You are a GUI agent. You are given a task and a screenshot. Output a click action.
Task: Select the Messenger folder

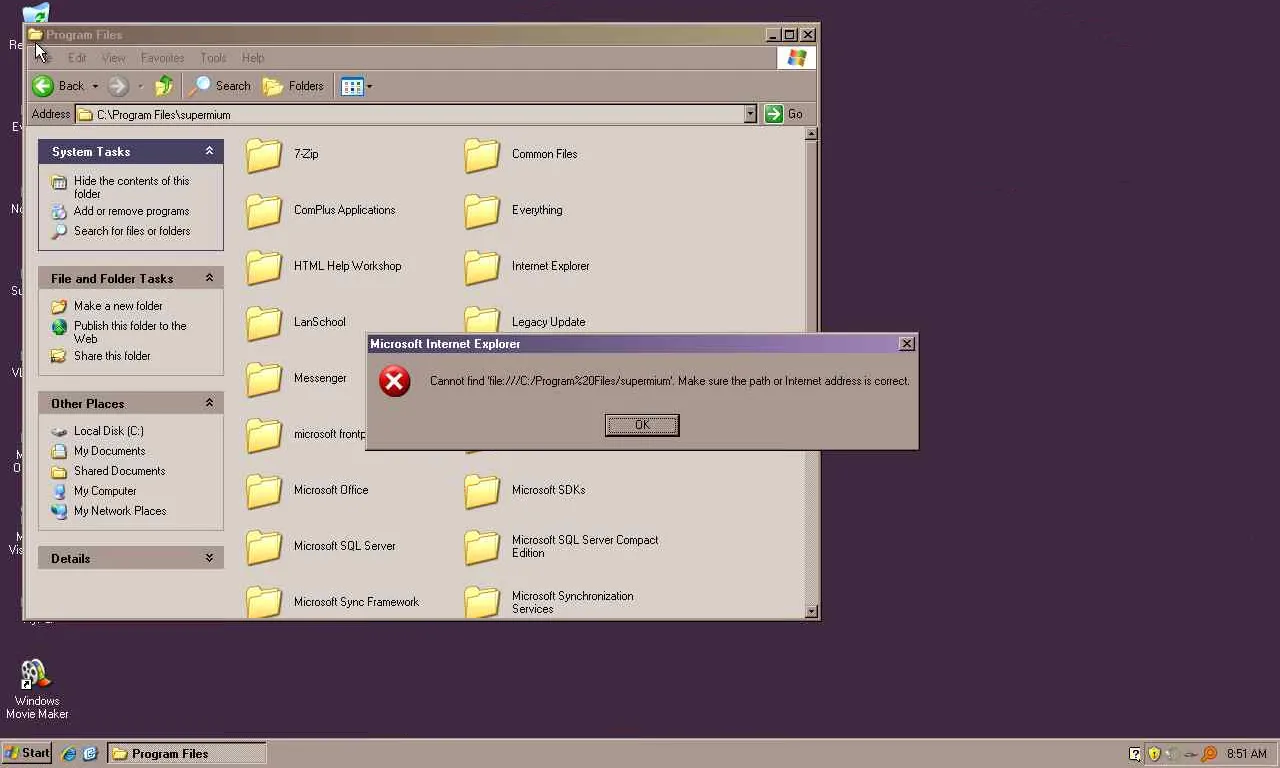click(297, 378)
